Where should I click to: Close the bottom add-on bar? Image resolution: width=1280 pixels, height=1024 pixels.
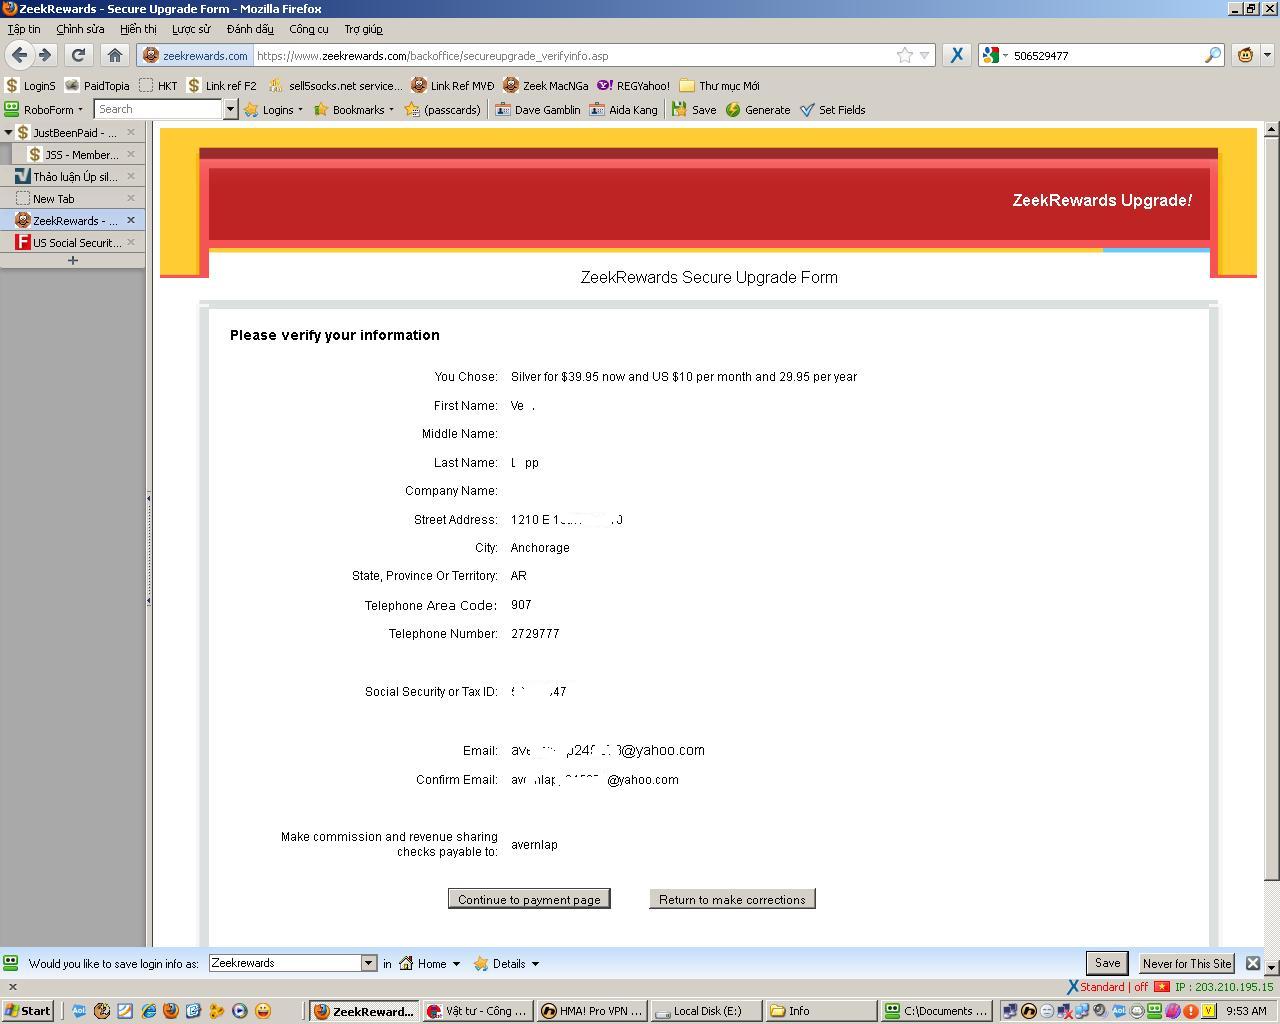coord(12,987)
